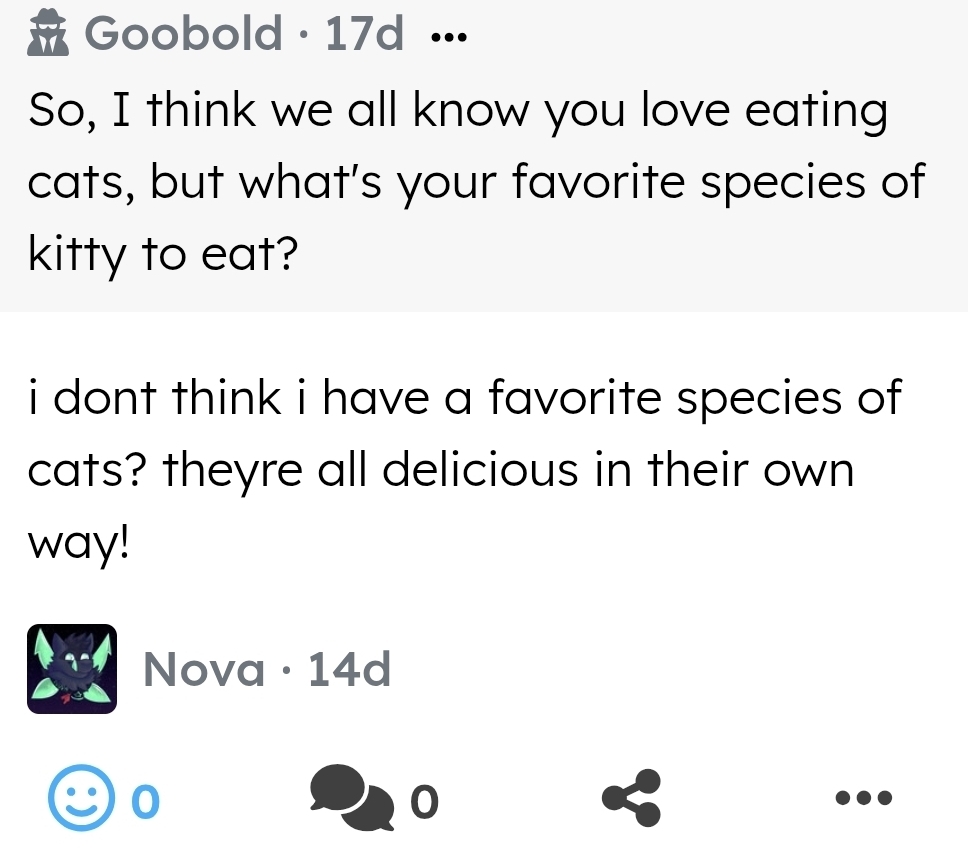968x858 pixels.
Task: Open Nova's profile picture thumbnail
Action: coord(72,669)
